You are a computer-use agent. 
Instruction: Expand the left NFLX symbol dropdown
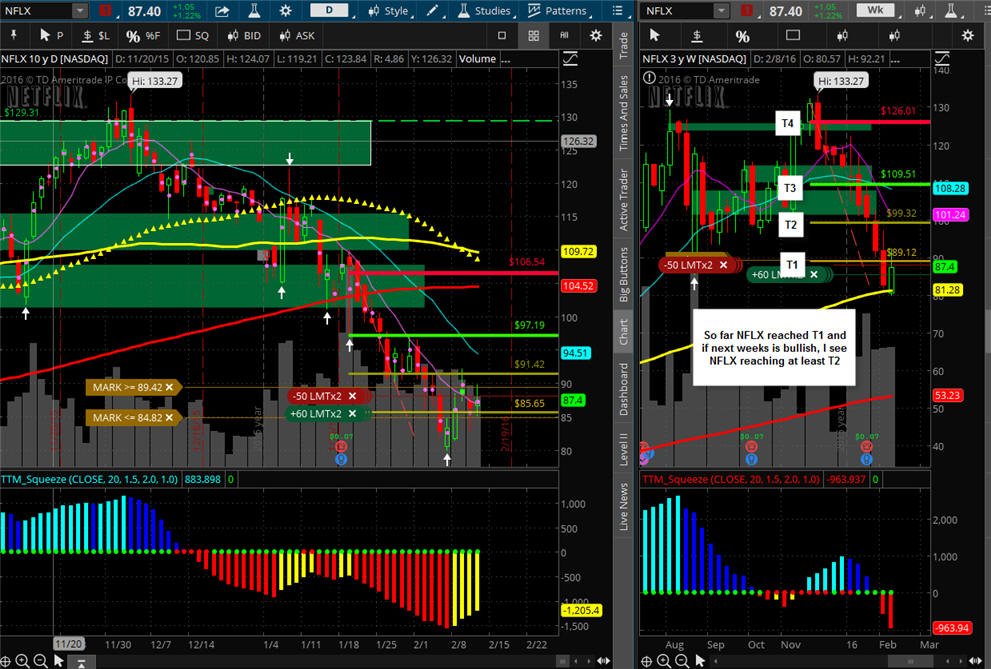80,11
